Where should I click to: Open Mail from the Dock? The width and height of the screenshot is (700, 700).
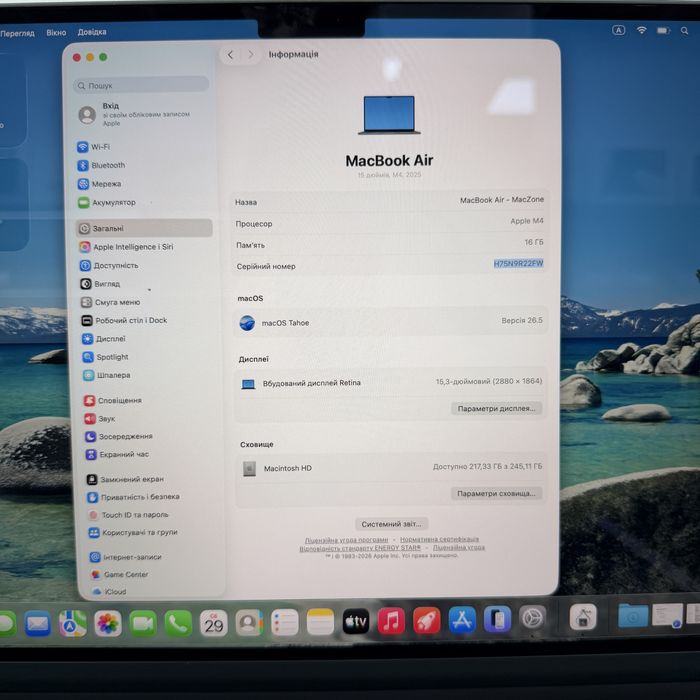coord(38,623)
